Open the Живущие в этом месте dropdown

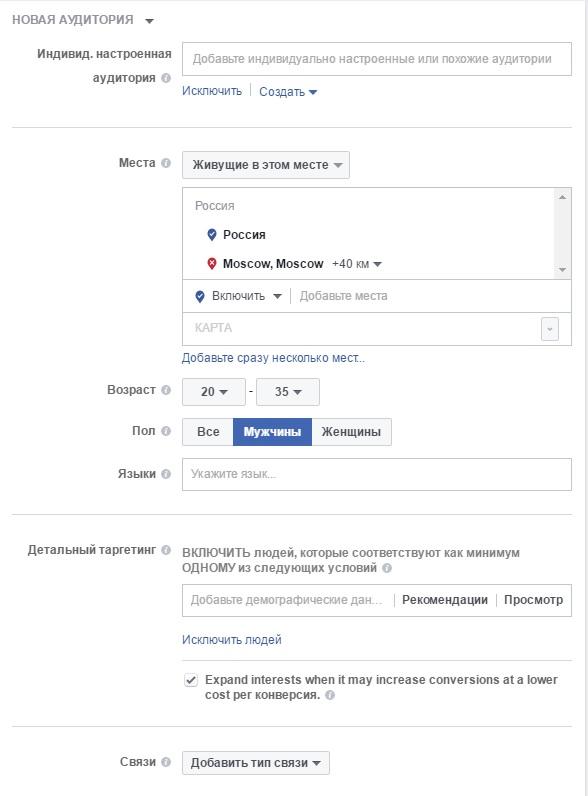click(266, 165)
